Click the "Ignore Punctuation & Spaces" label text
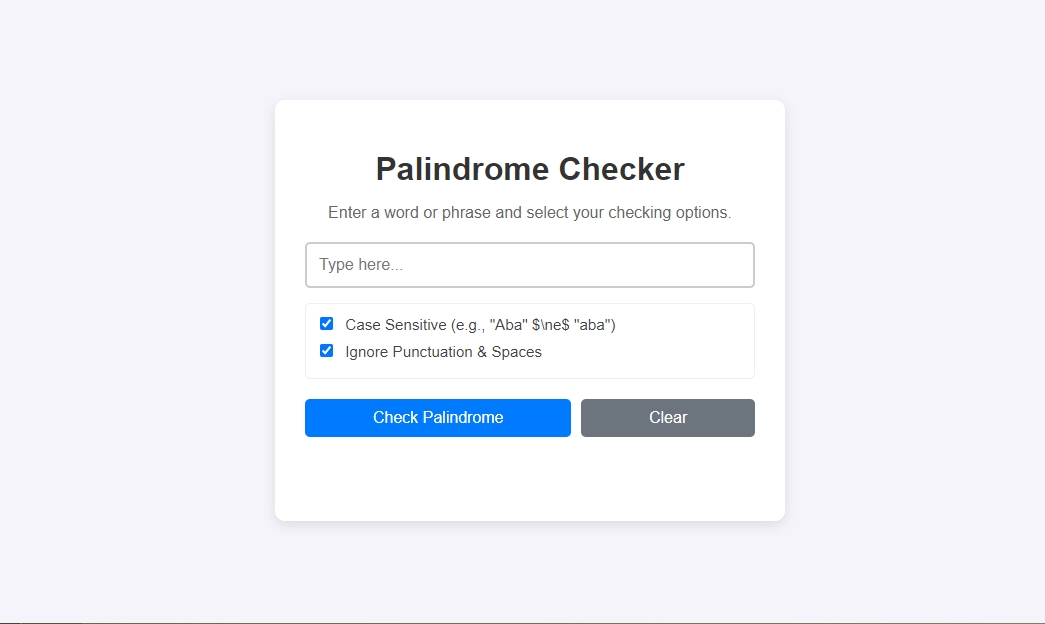Viewport: 1045px width, 624px height. tap(443, 352)
